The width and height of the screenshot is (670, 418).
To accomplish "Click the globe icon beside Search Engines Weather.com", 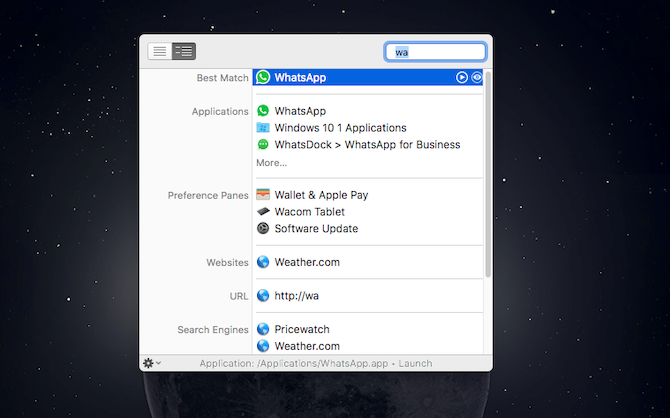I will pos(263,346).
